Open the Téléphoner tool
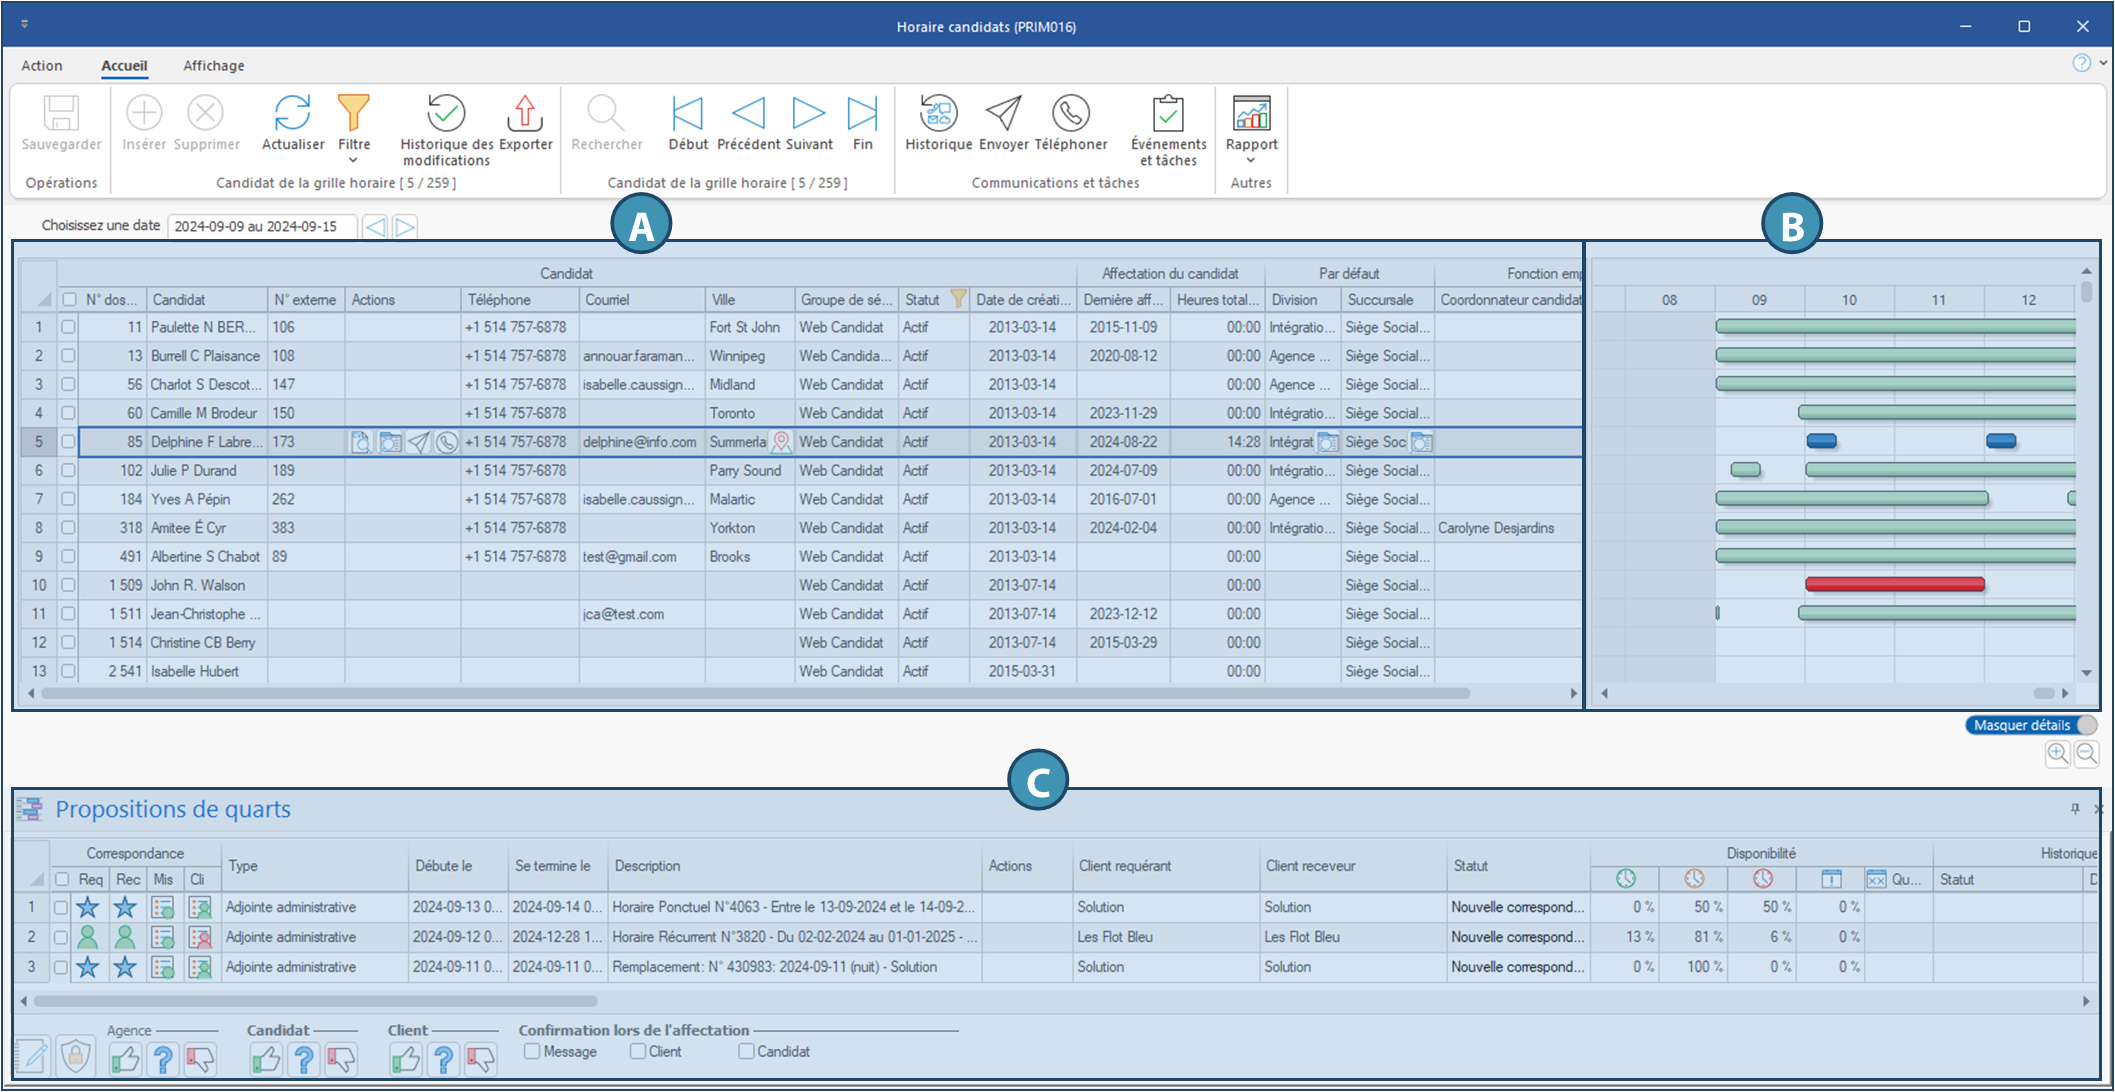Screen dimensions: 2115x1092 tap(1070, 114)
